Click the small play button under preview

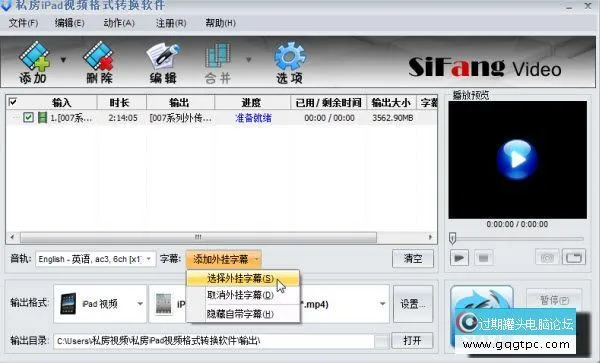460,258
